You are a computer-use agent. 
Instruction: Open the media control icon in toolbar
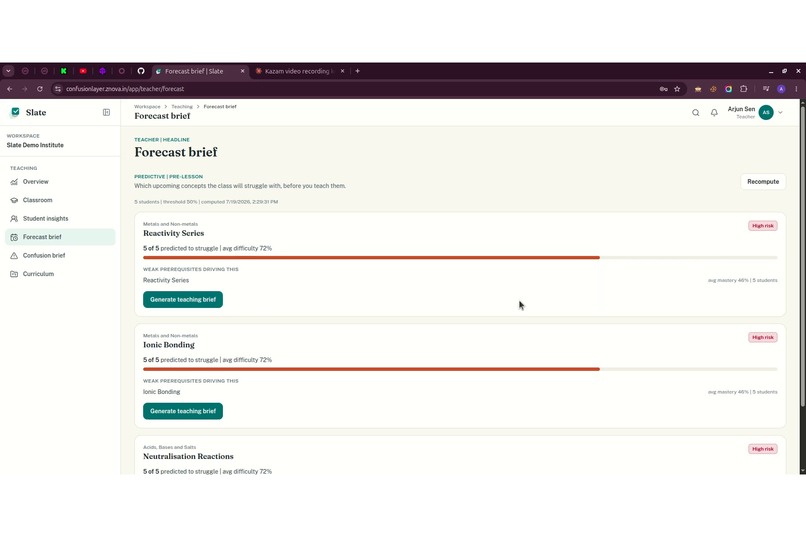point(766,89)
